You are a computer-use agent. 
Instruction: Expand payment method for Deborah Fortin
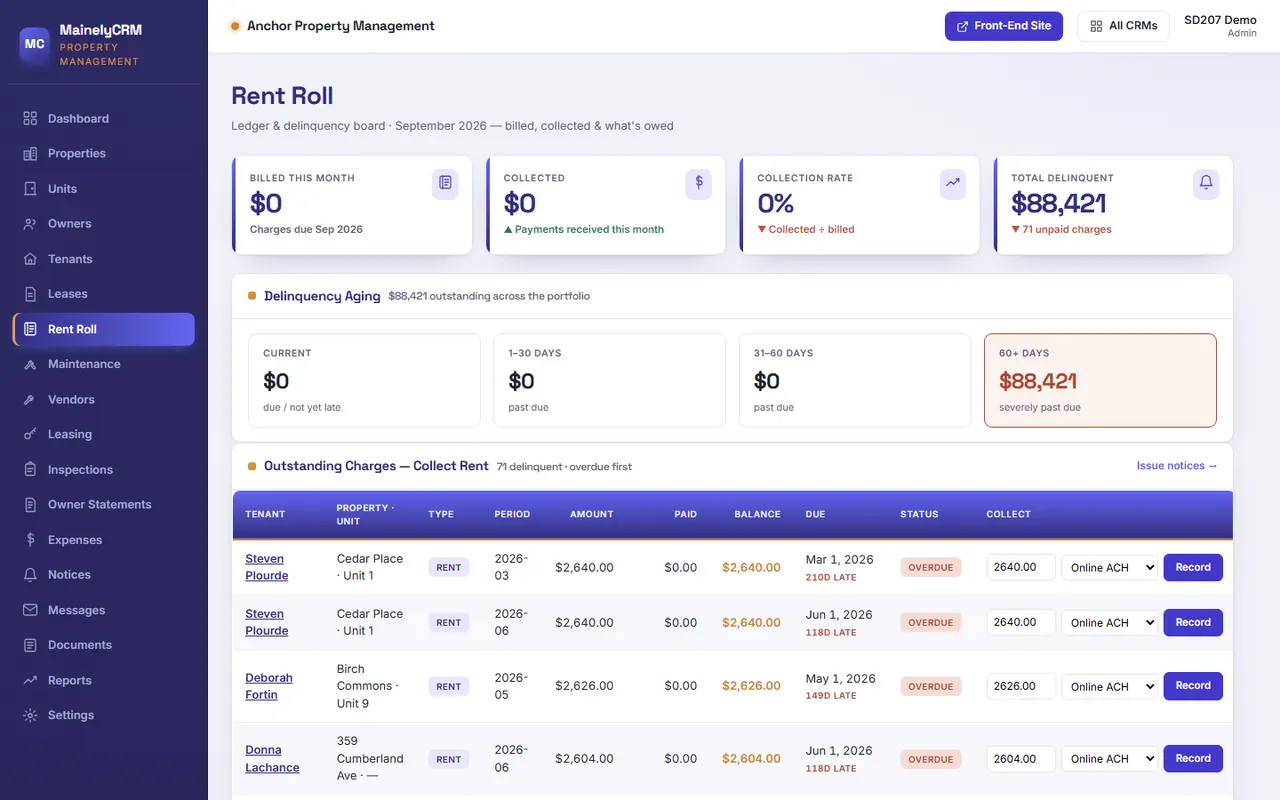click(1109, 686)
